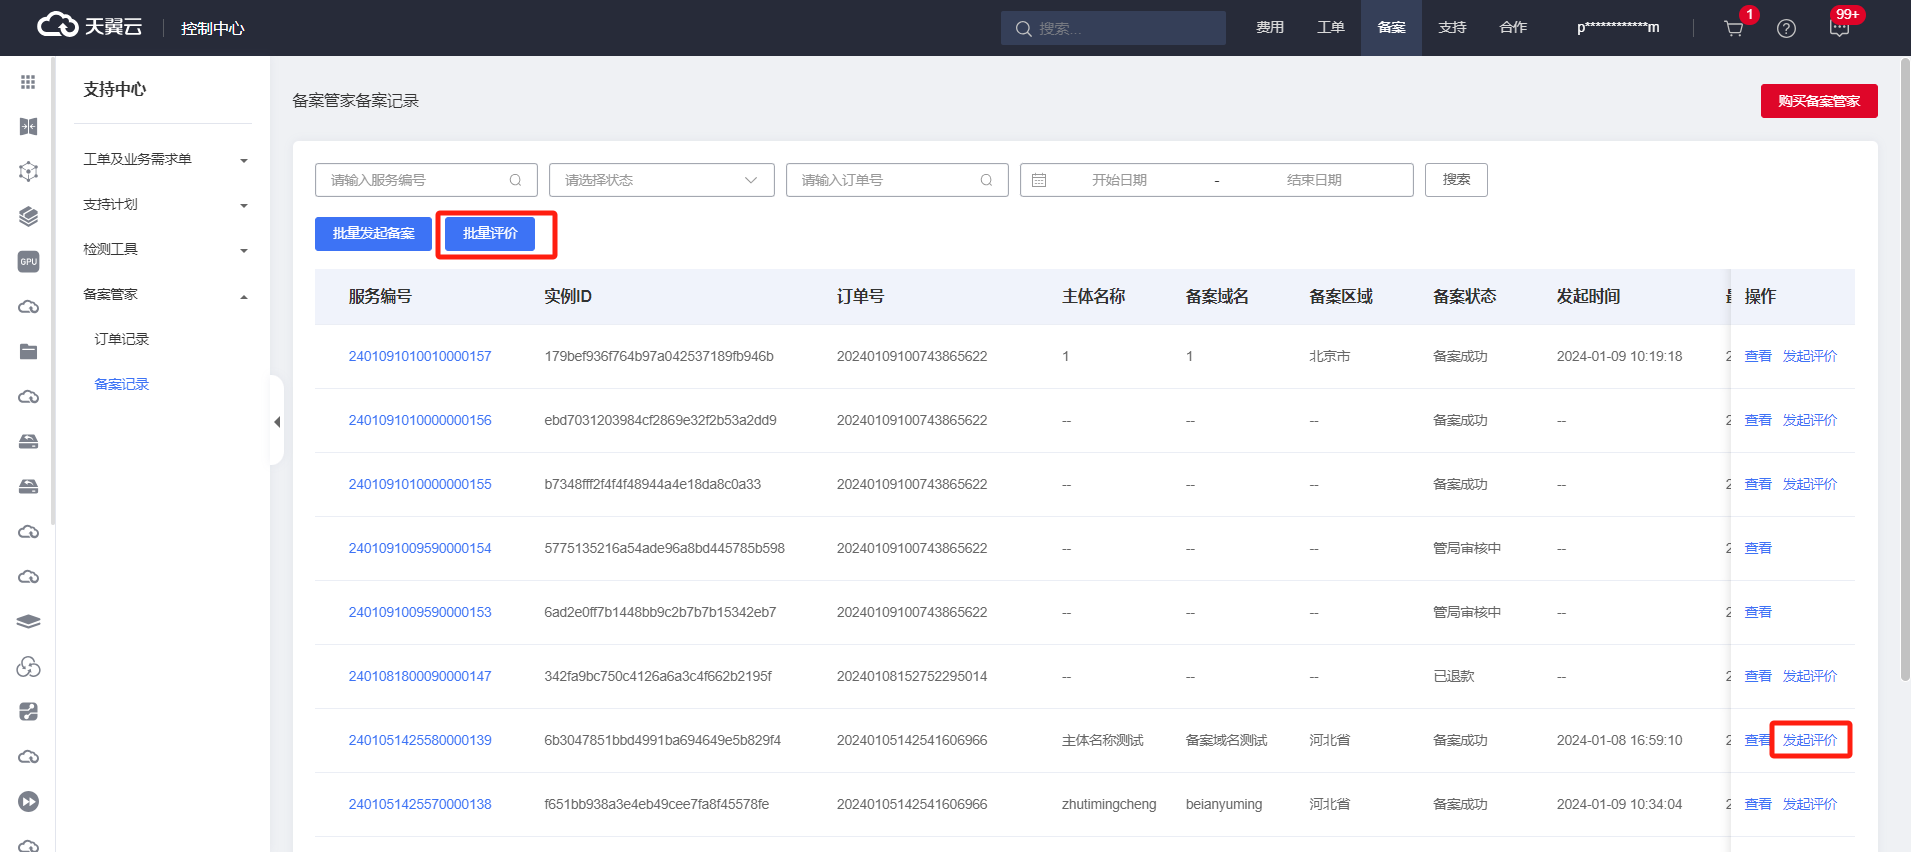Expand 检测工具 menu
This screenshot has height=852, width=1911.
tap(165, 249)
